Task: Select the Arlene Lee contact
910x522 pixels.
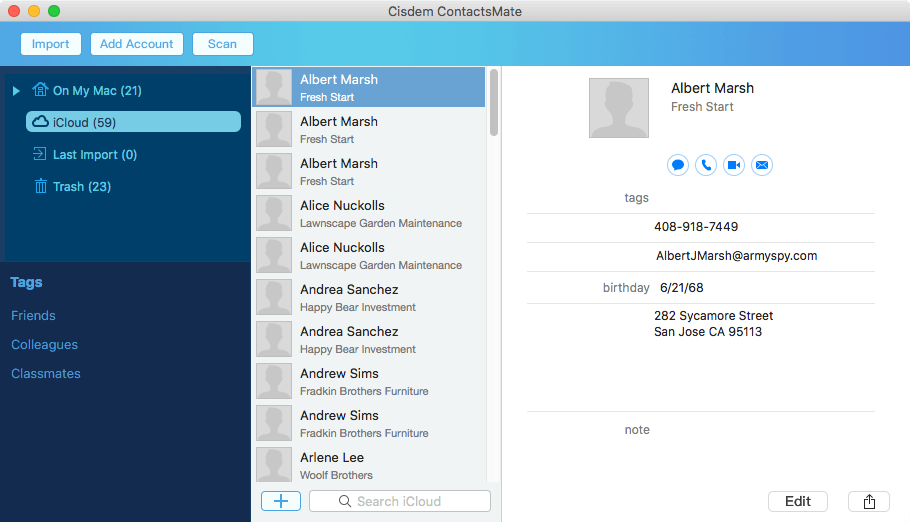Action: coord(370,465)
